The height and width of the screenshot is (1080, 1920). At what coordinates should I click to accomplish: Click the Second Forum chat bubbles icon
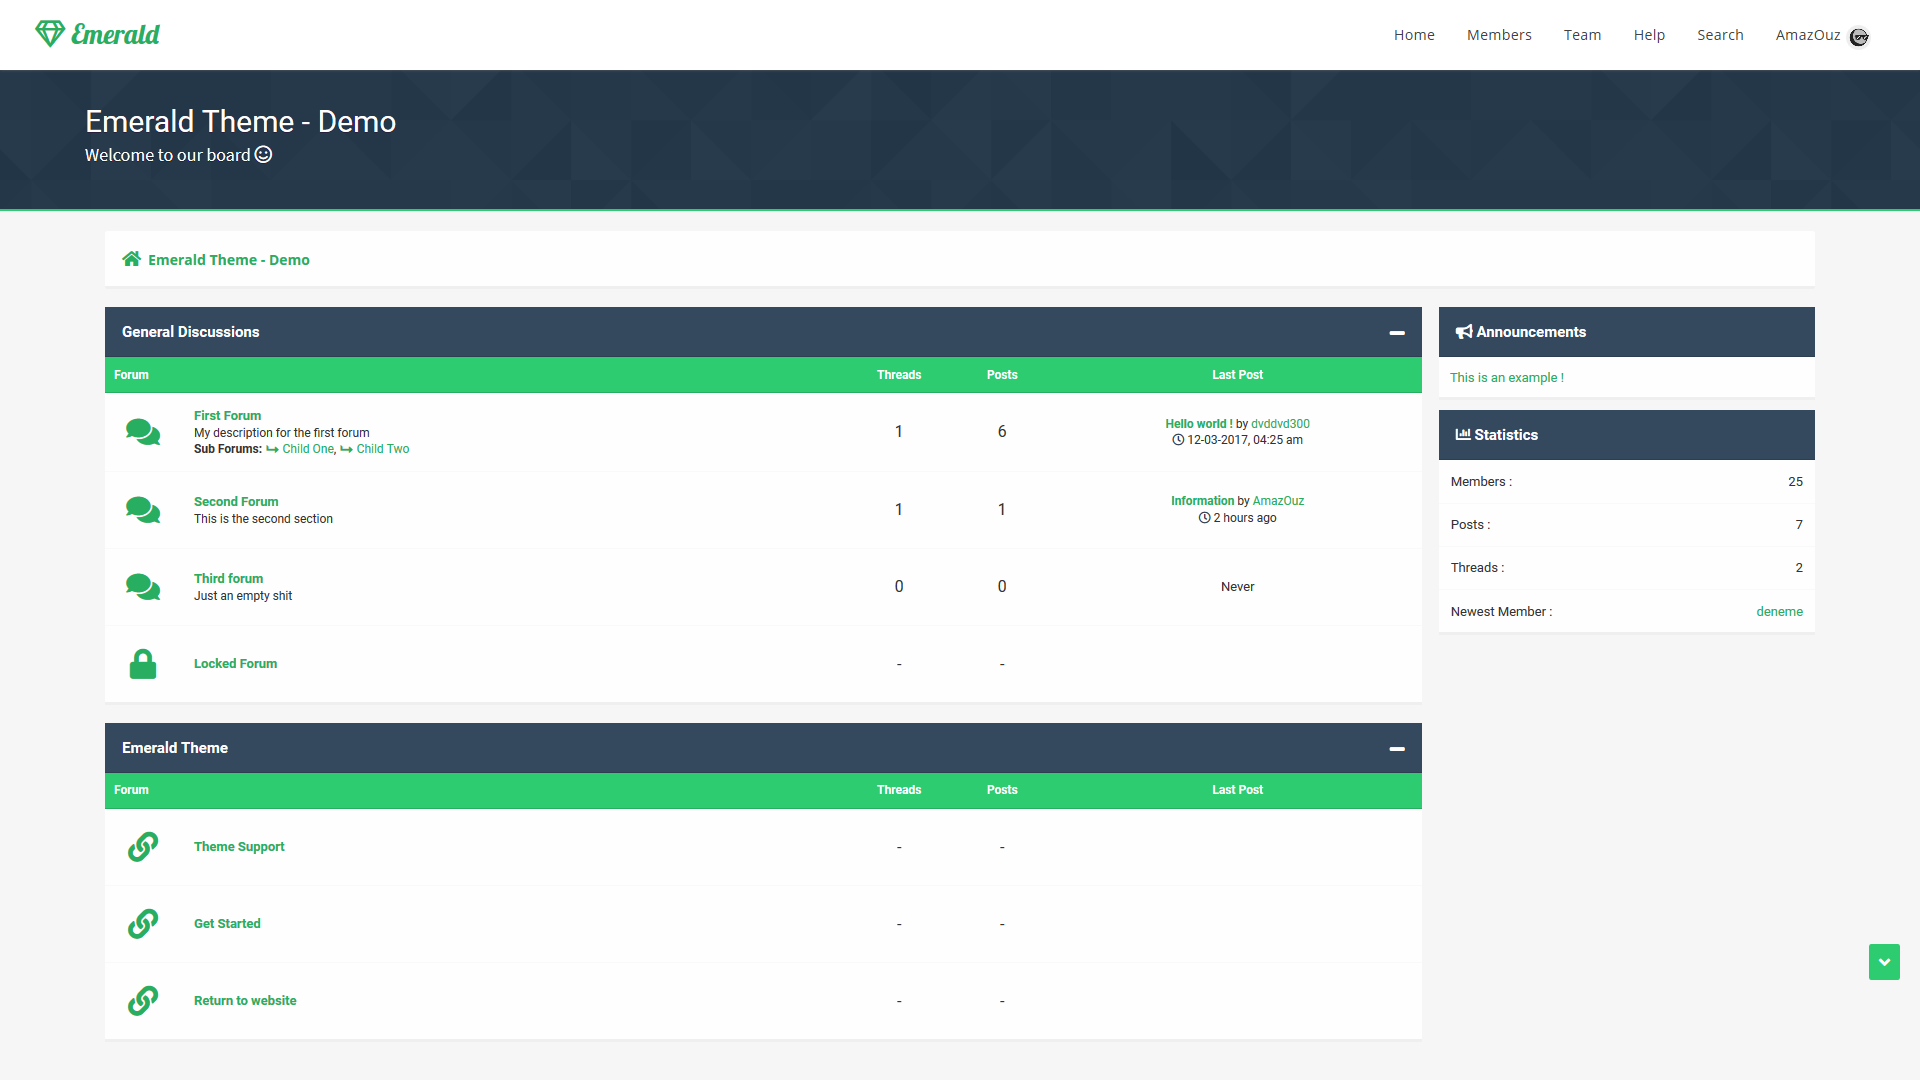(x=143, y=510)
